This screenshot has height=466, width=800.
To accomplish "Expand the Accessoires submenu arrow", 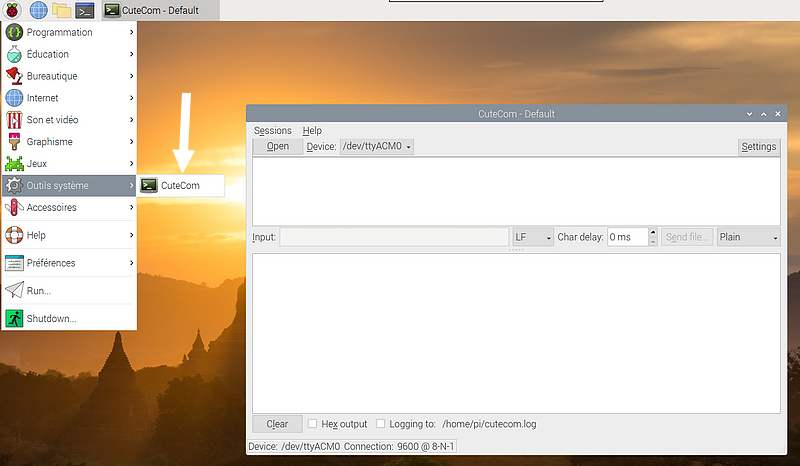I will point(132,207).
